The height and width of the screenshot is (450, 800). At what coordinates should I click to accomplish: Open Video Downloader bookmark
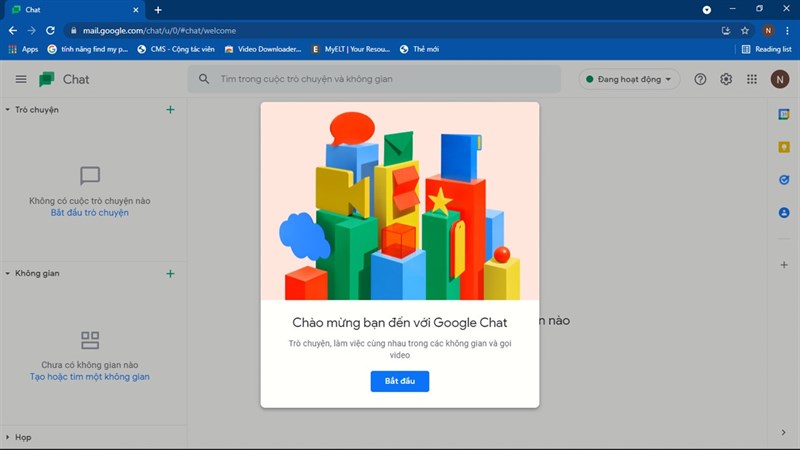(263, 49)
